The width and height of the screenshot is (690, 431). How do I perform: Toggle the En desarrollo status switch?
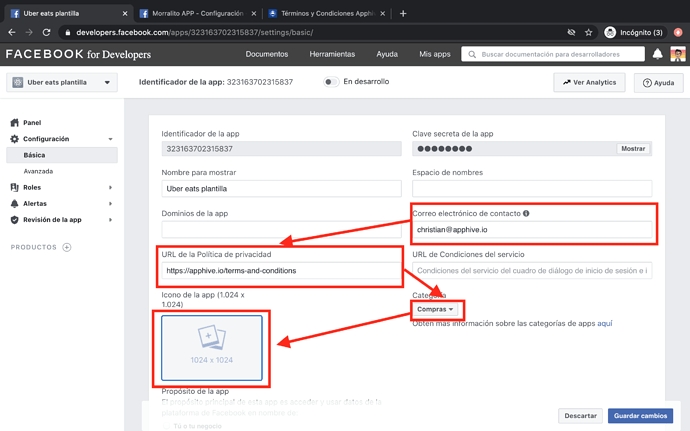pos(331,82)
